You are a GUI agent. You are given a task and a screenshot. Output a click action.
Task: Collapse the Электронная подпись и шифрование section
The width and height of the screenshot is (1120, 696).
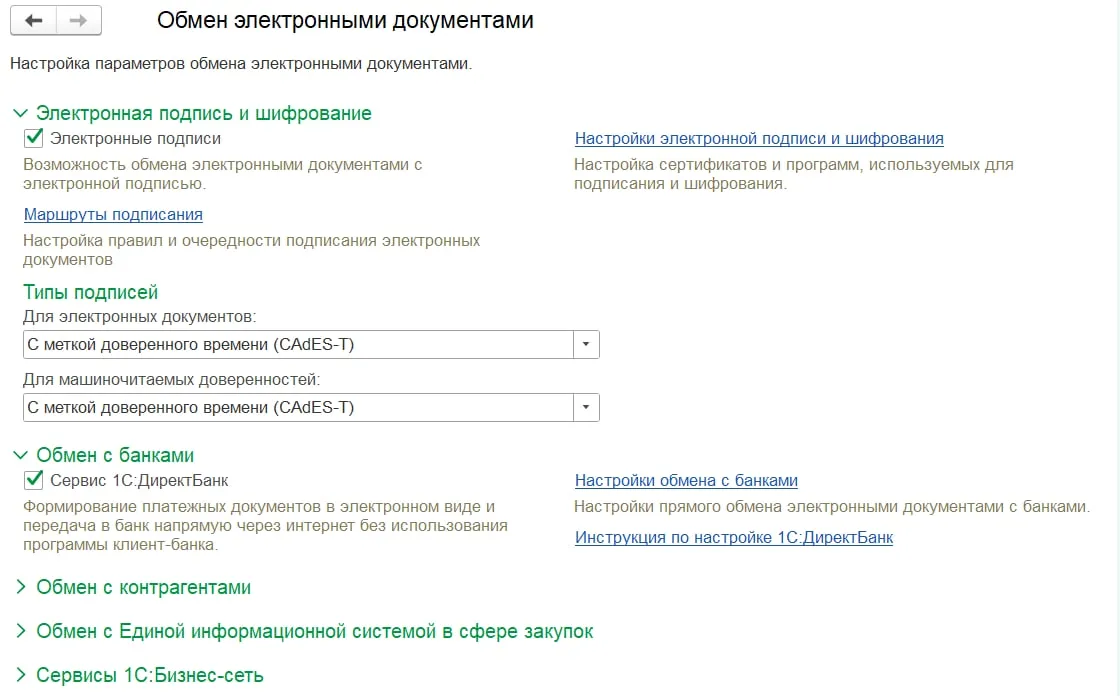21,114
